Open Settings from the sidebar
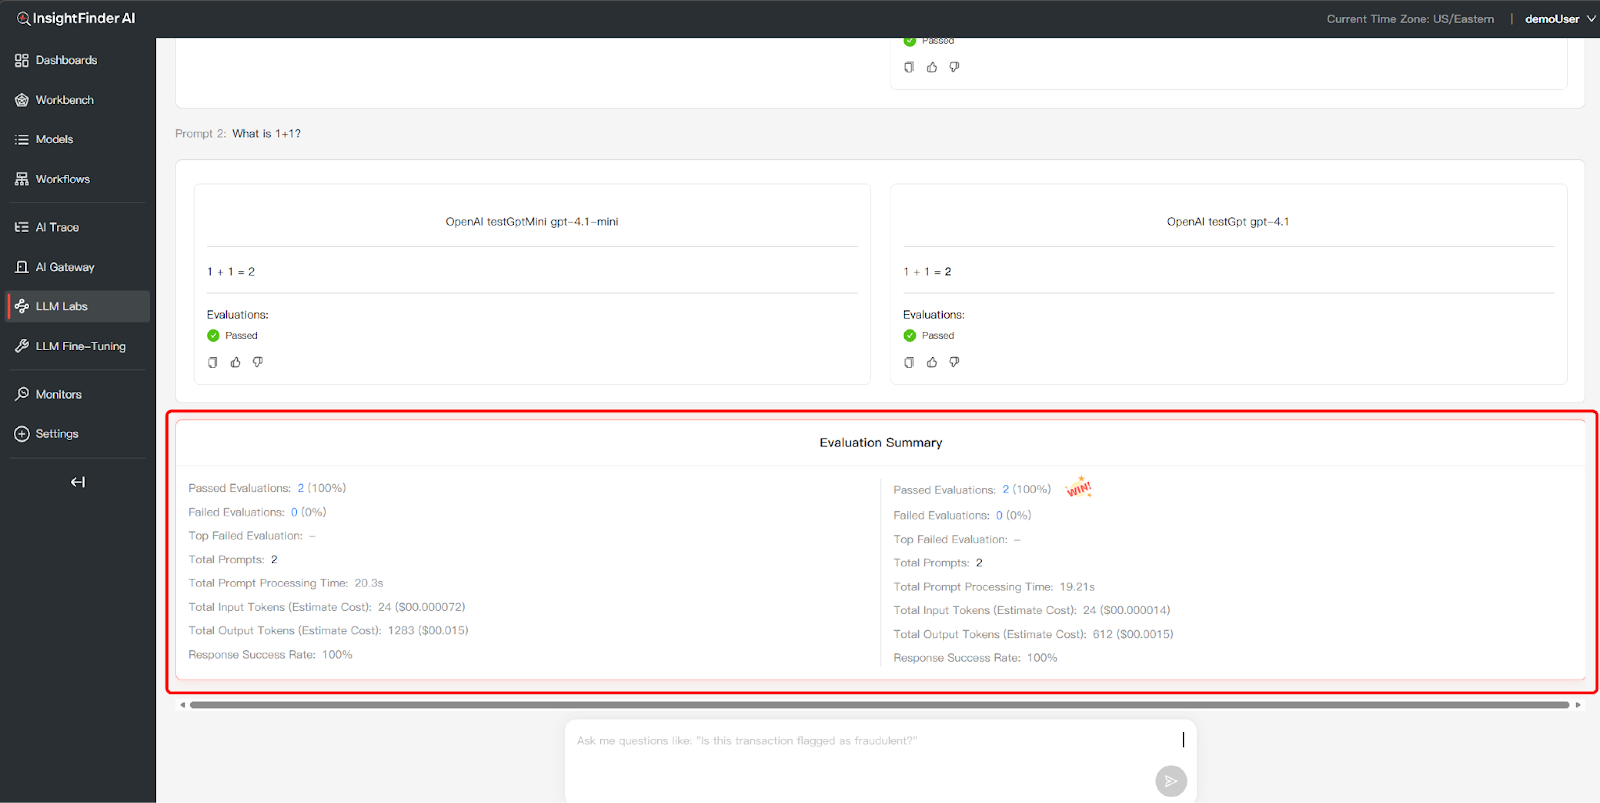 57,434
